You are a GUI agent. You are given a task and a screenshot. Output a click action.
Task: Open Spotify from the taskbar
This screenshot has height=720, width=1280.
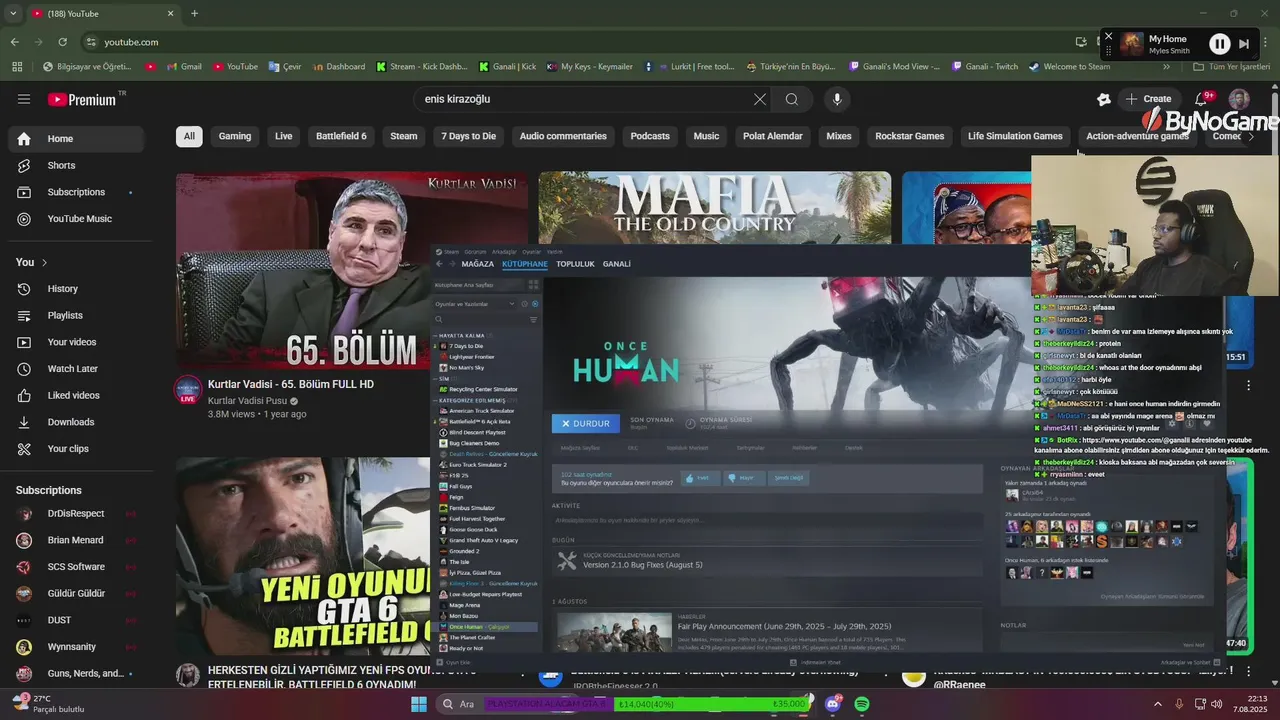862,704
